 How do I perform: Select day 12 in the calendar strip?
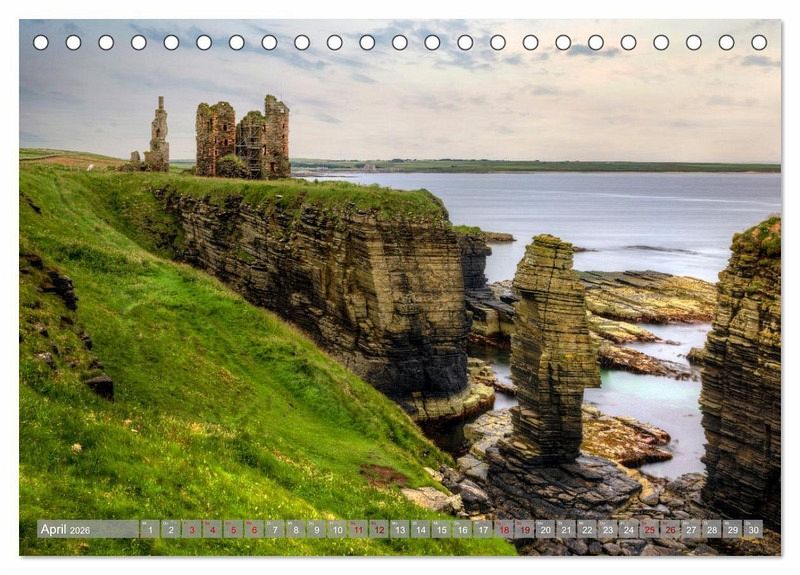379,529
